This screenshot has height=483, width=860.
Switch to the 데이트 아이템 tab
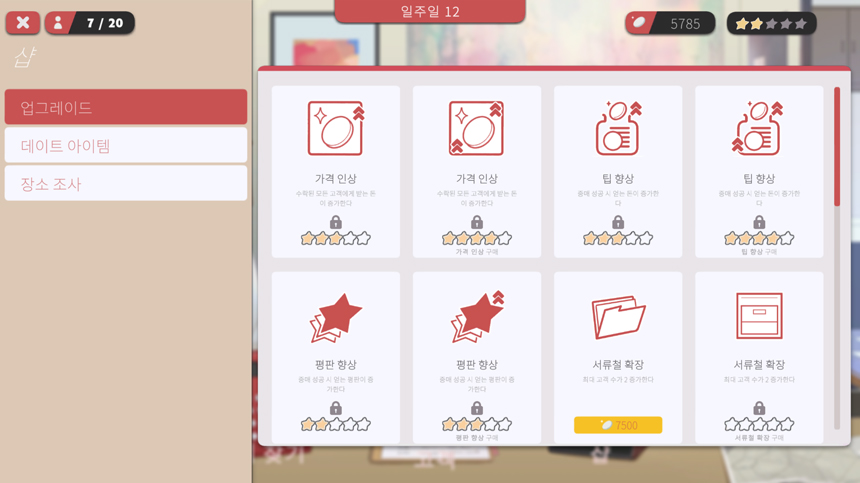(126, 145)
